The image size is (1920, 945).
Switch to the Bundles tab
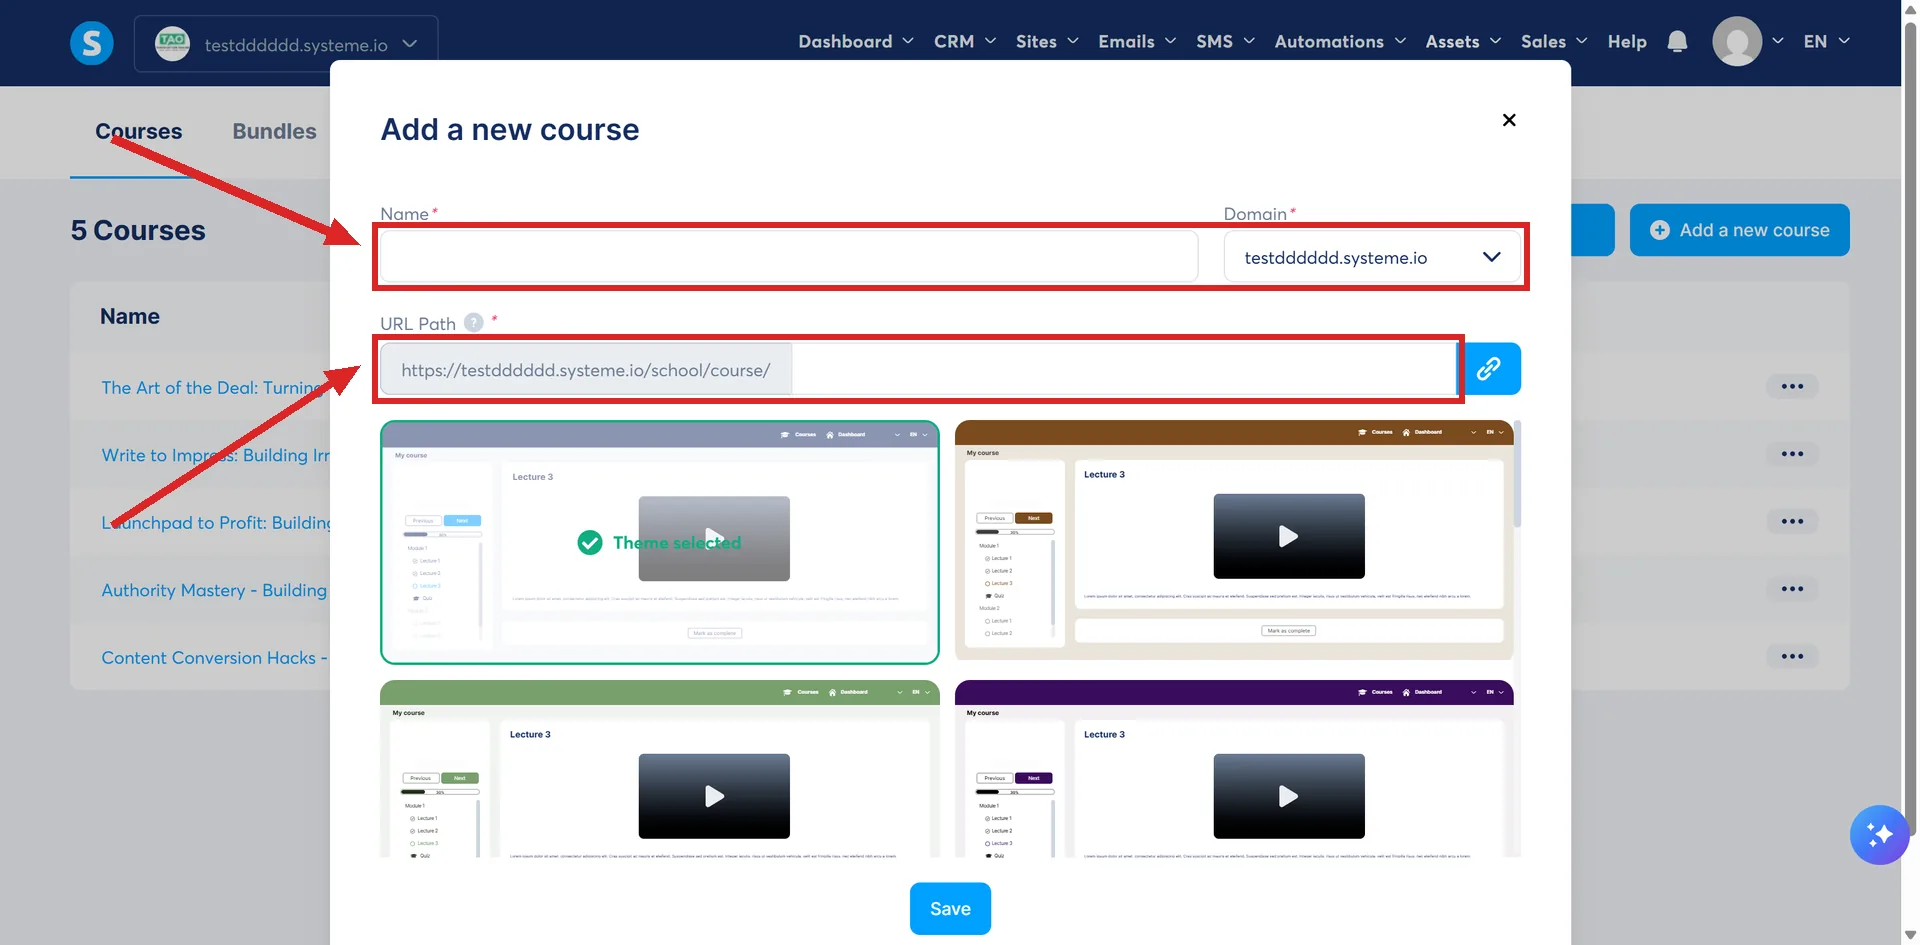pos(274,131)
